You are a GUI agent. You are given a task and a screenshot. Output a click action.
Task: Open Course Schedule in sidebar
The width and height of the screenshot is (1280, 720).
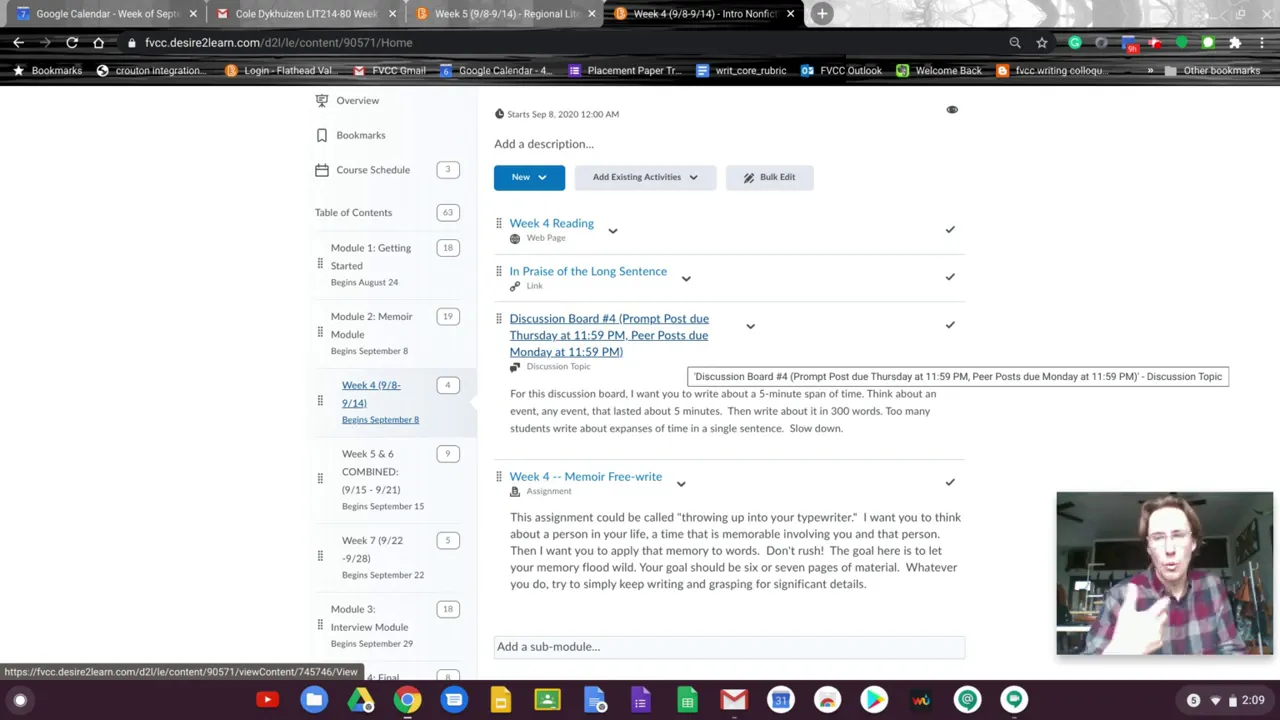372,170
